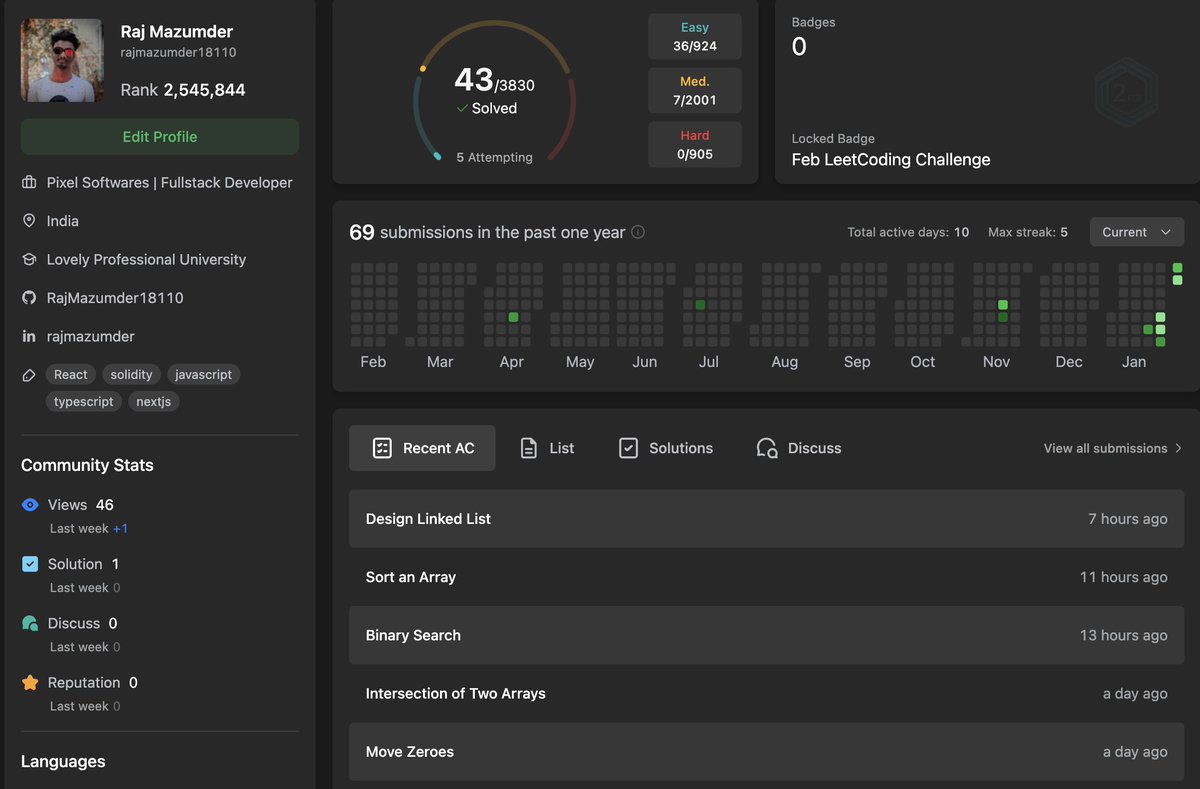1200x789 pixels.
Task: Click the Total active days value
Action: (x=961, y=232)
